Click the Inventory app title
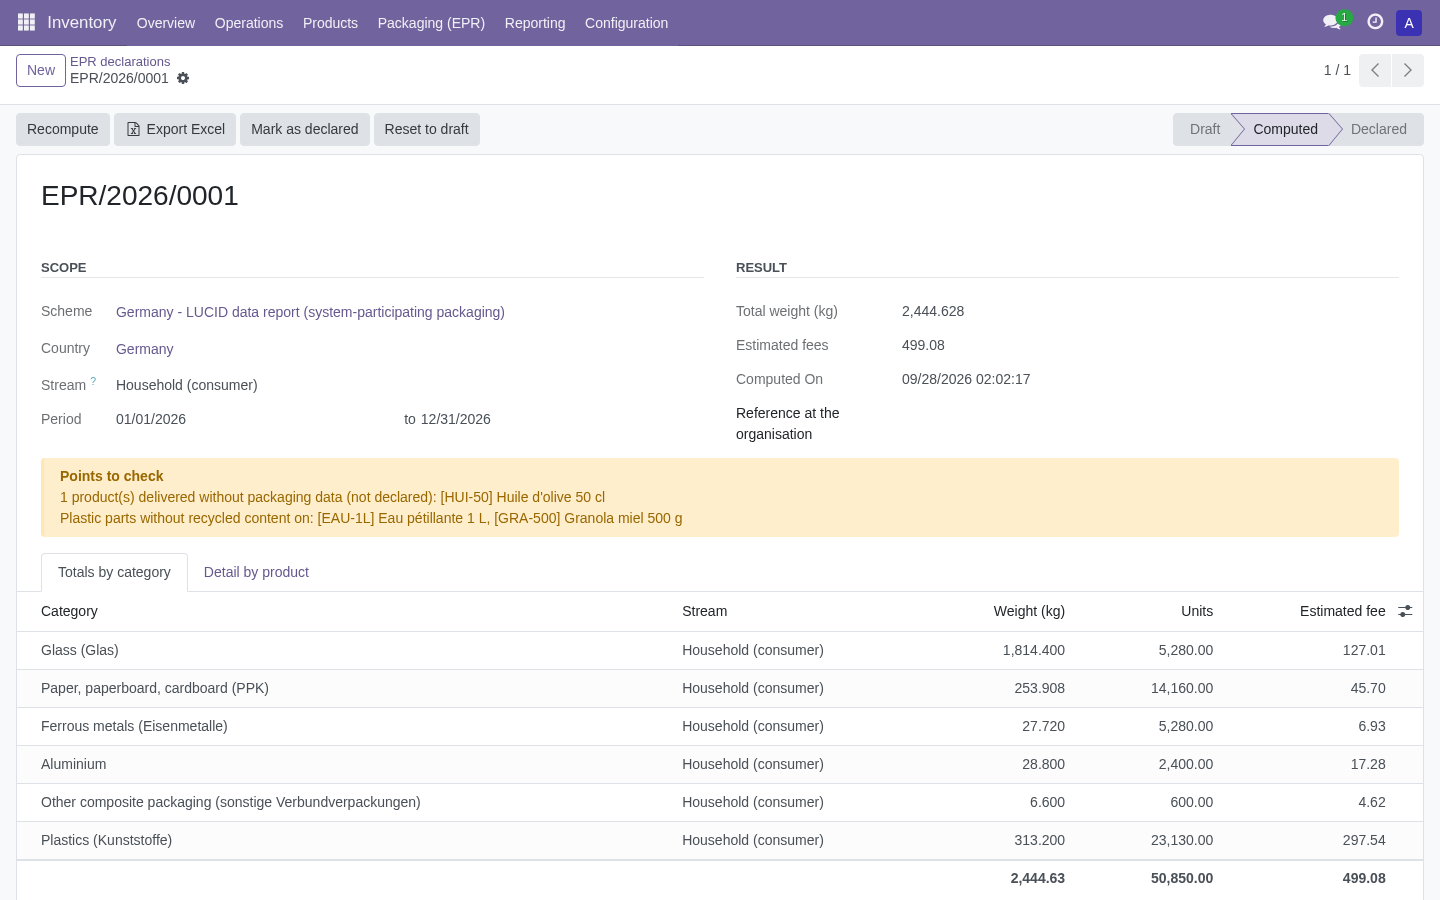Viewport: 1440px width, 900px height. 82,22
